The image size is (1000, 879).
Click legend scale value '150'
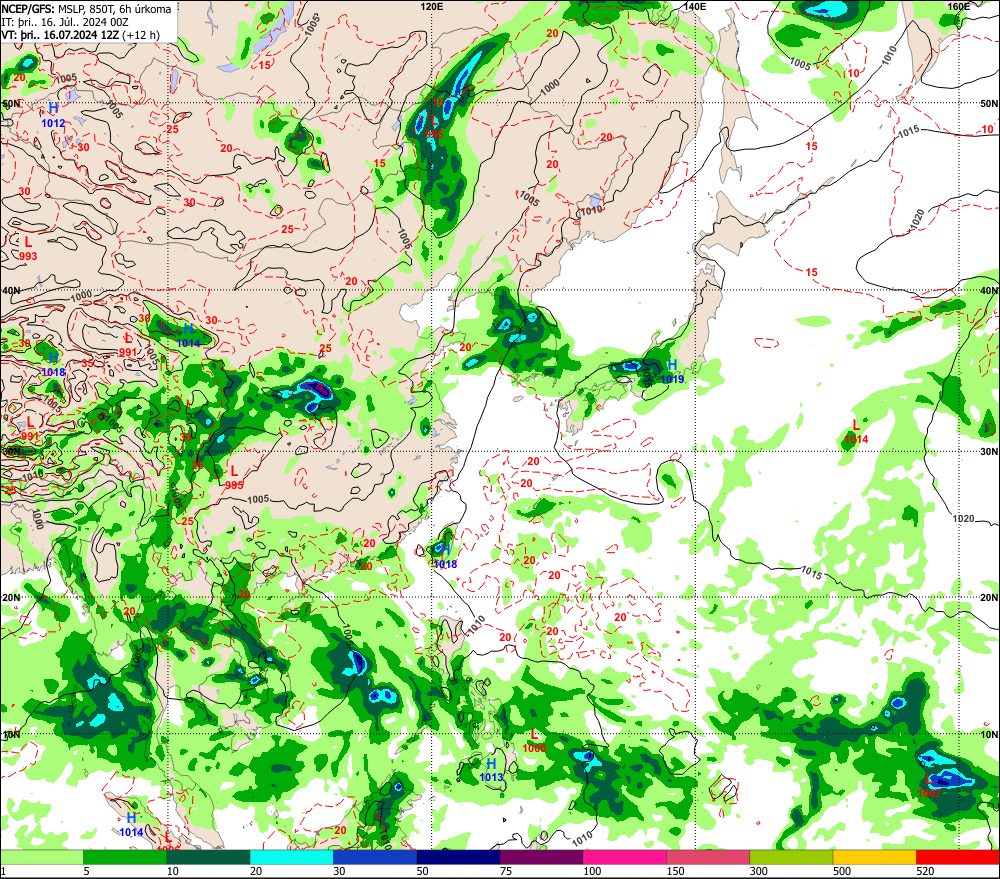click(675, 871)
